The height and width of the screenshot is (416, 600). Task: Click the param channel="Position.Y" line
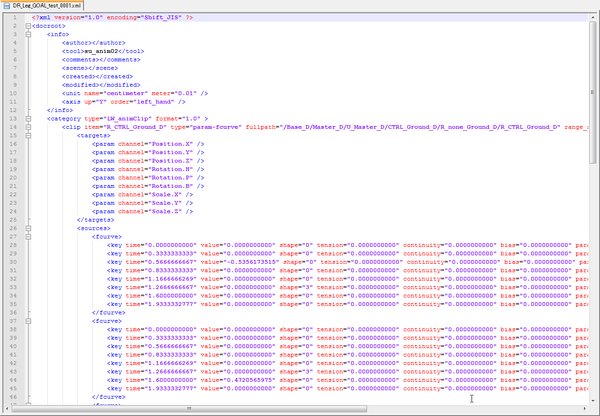click(x=148, y=152)
